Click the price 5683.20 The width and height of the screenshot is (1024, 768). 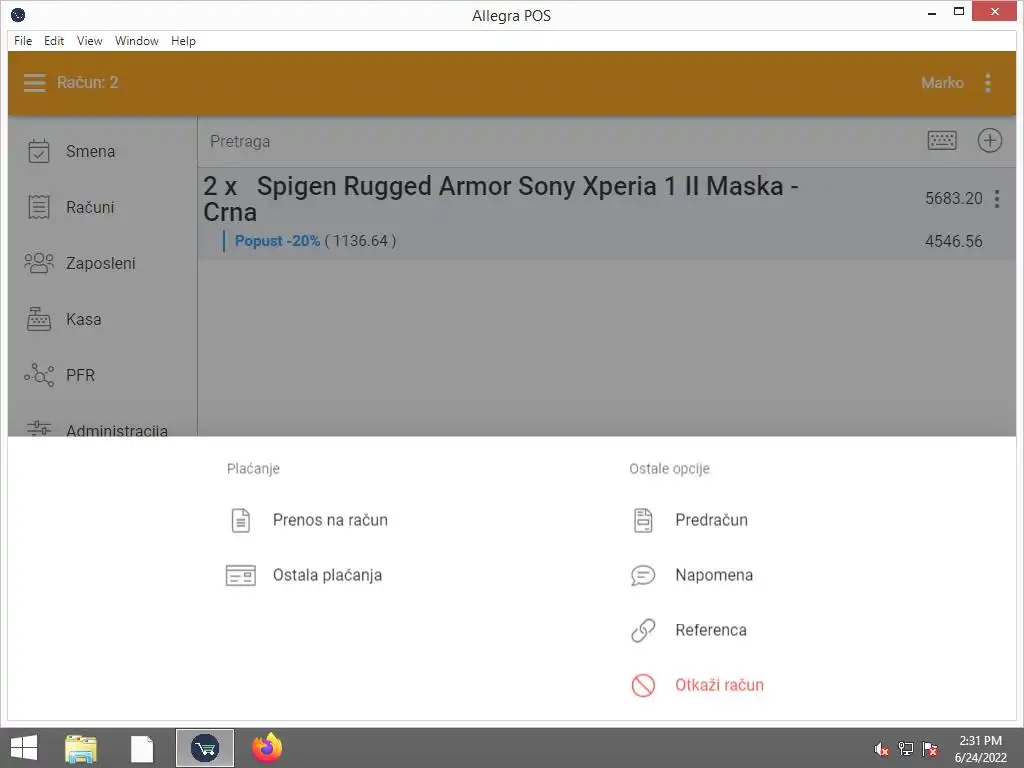953,199
